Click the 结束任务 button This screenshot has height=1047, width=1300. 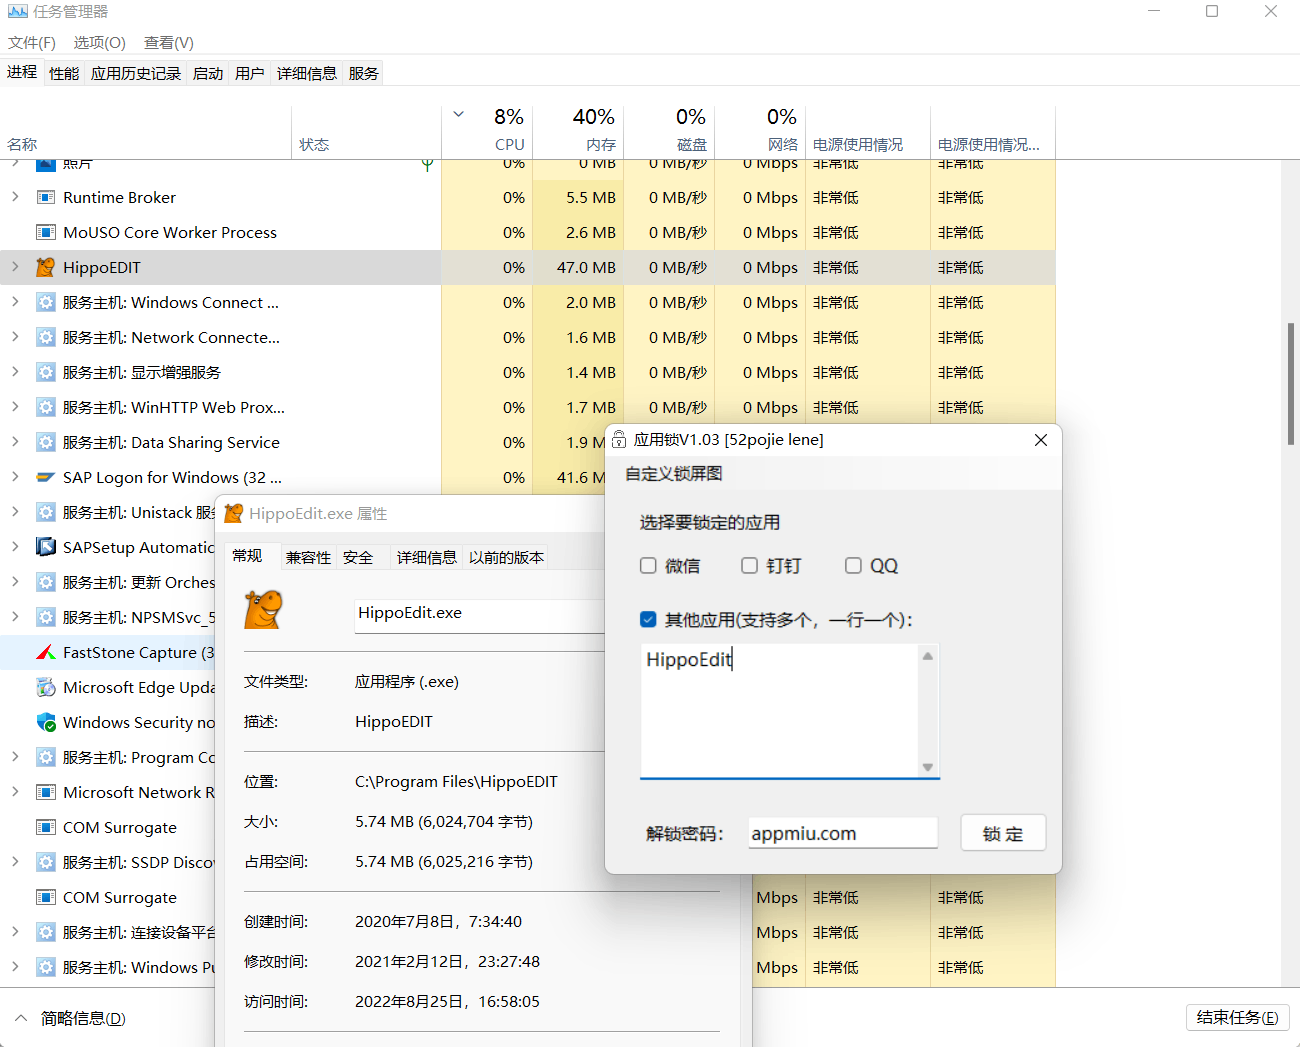point(1237,1017)
